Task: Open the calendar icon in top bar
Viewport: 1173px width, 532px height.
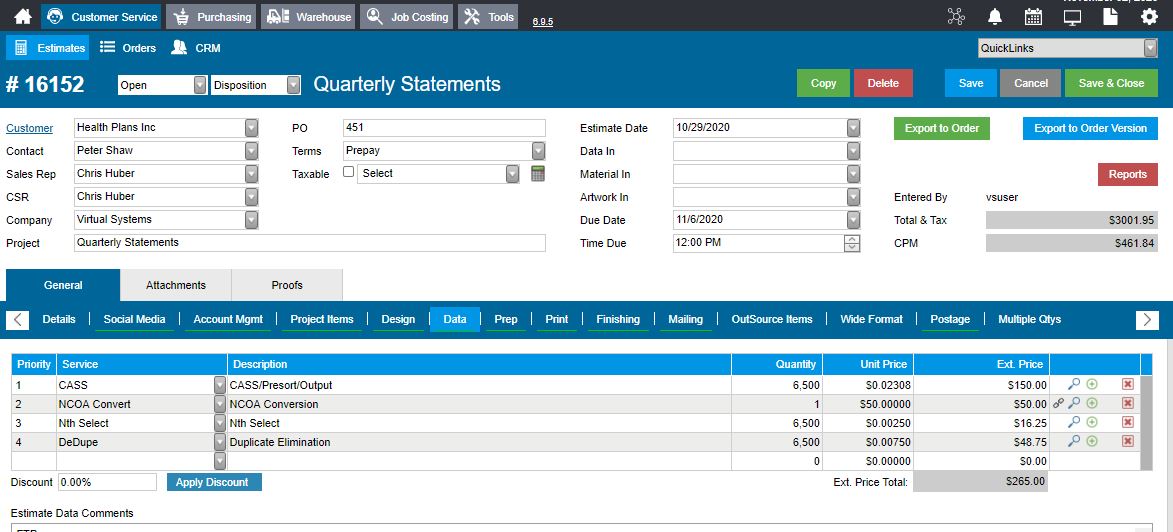Action: (1033, 16)
